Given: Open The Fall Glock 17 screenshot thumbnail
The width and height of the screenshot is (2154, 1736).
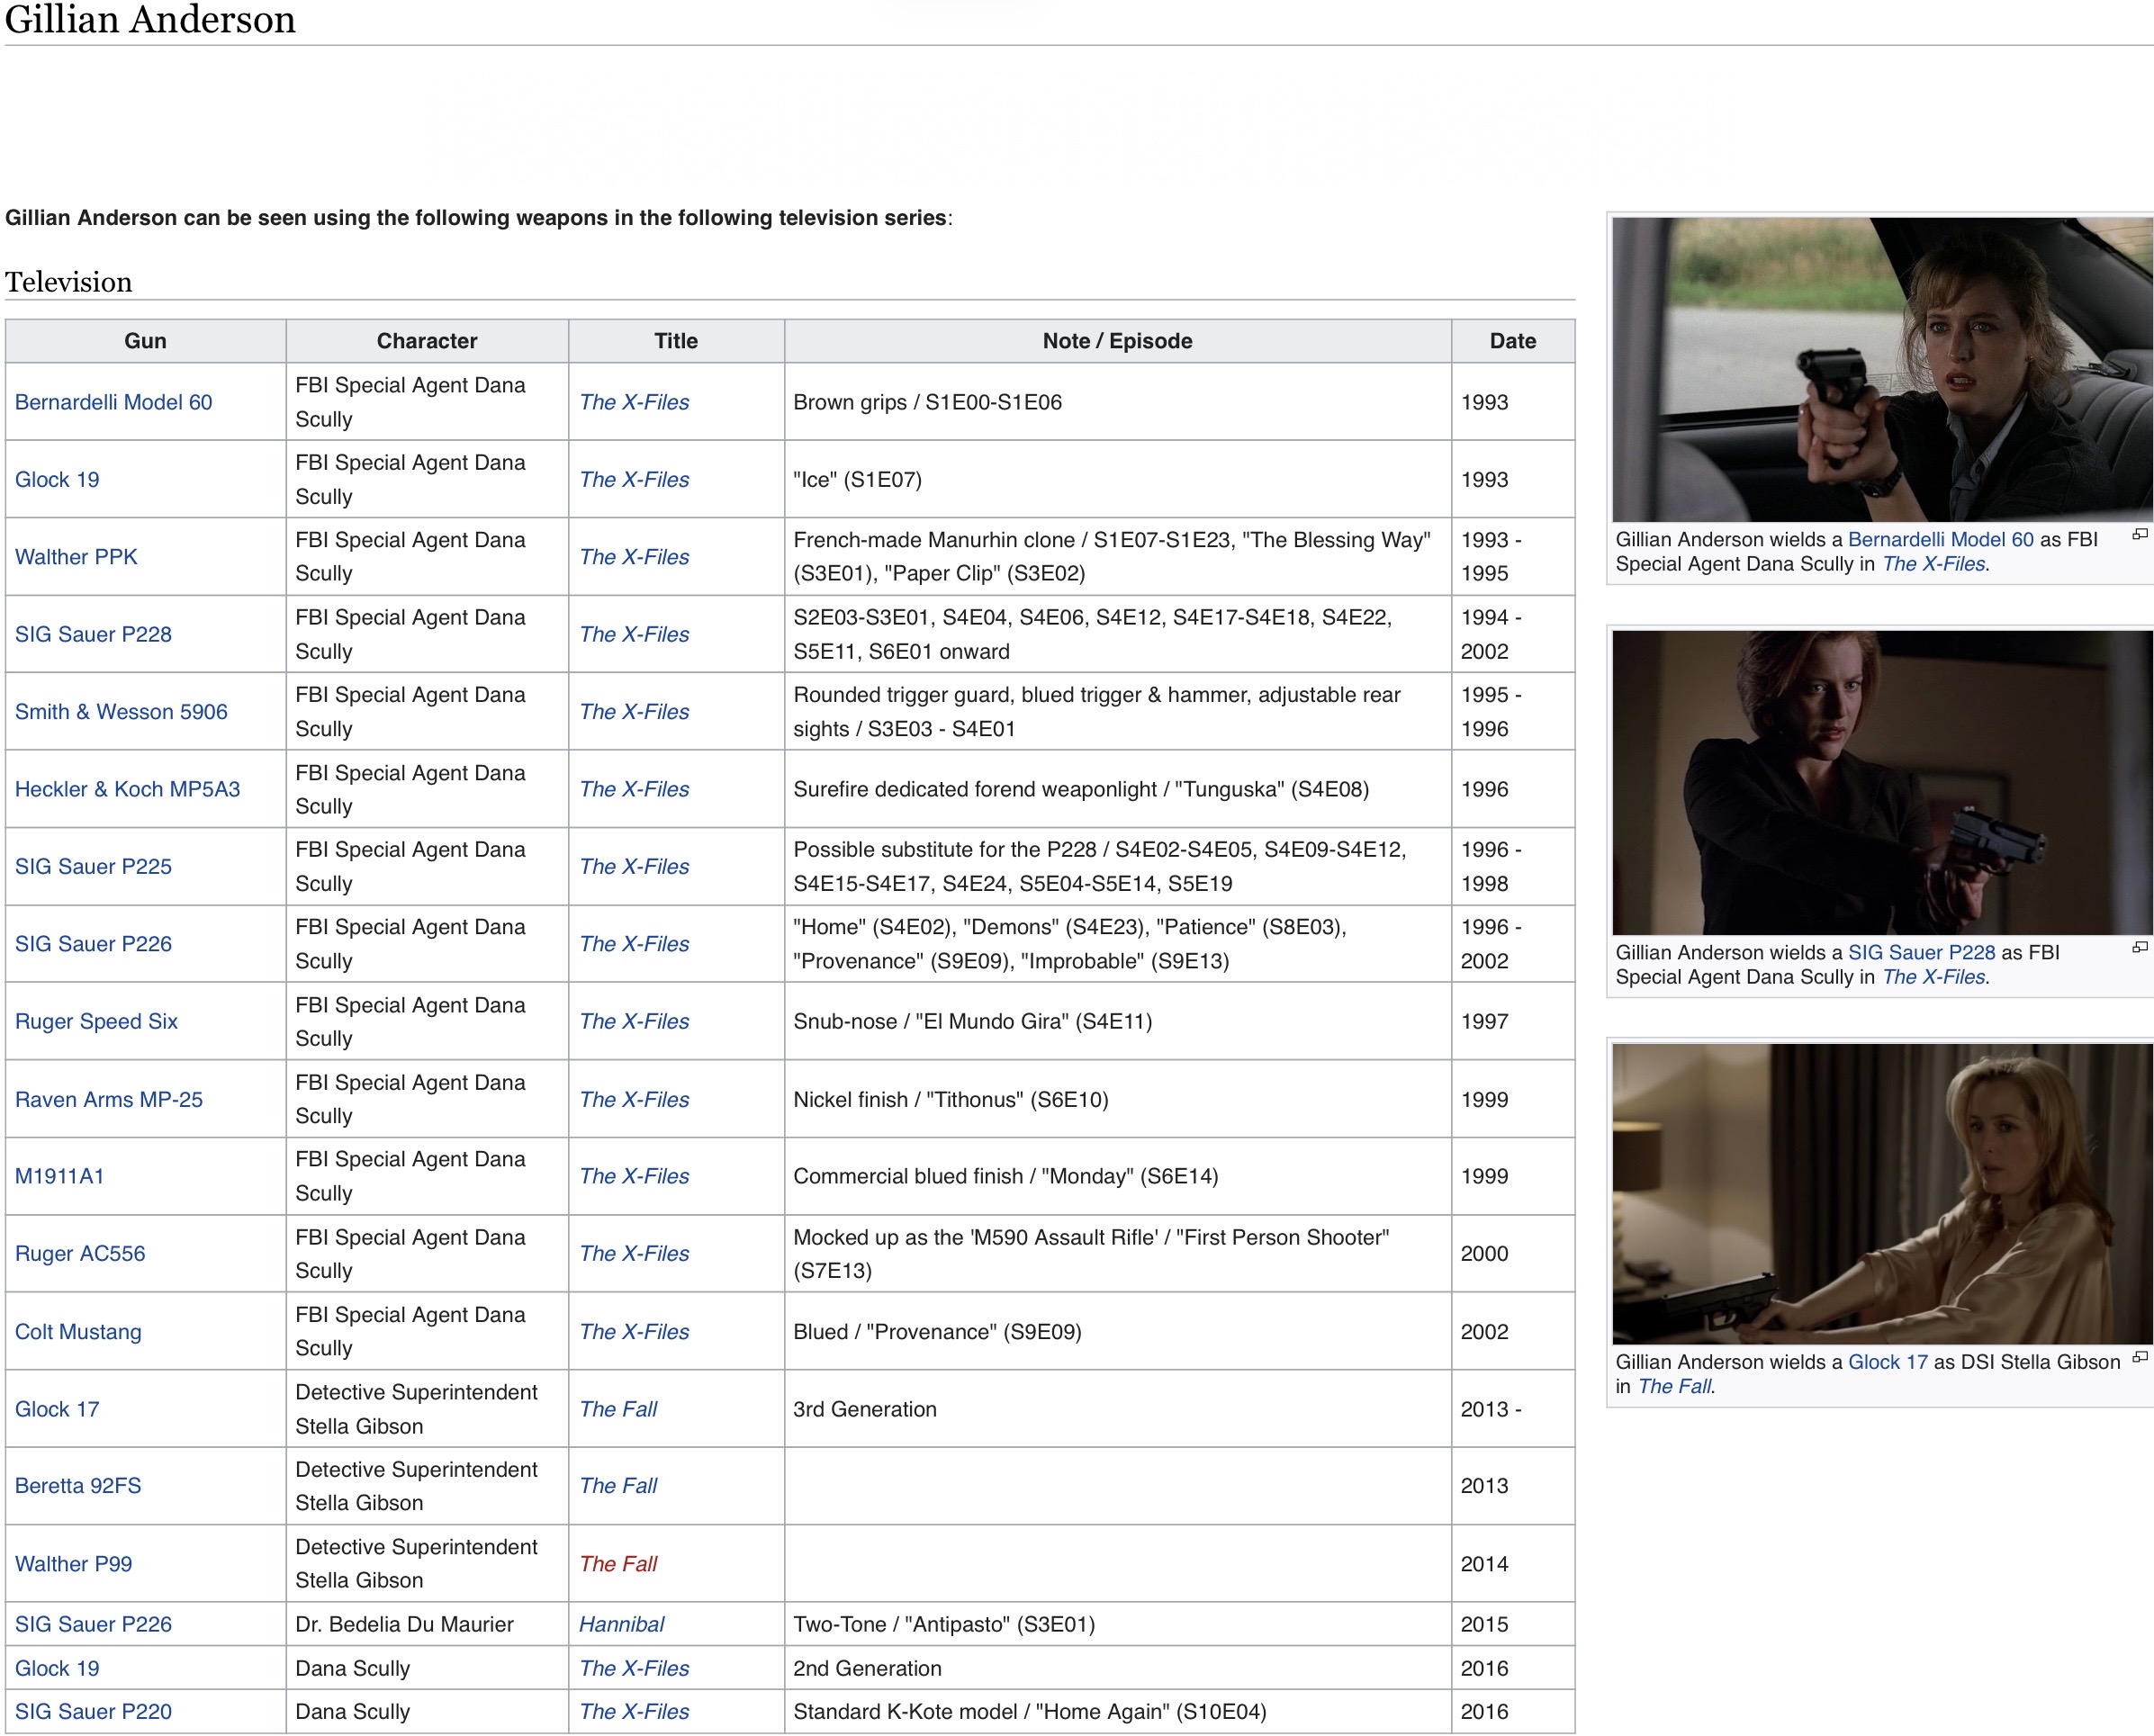Looking at the screenshot, I should coord(1880,1193).
